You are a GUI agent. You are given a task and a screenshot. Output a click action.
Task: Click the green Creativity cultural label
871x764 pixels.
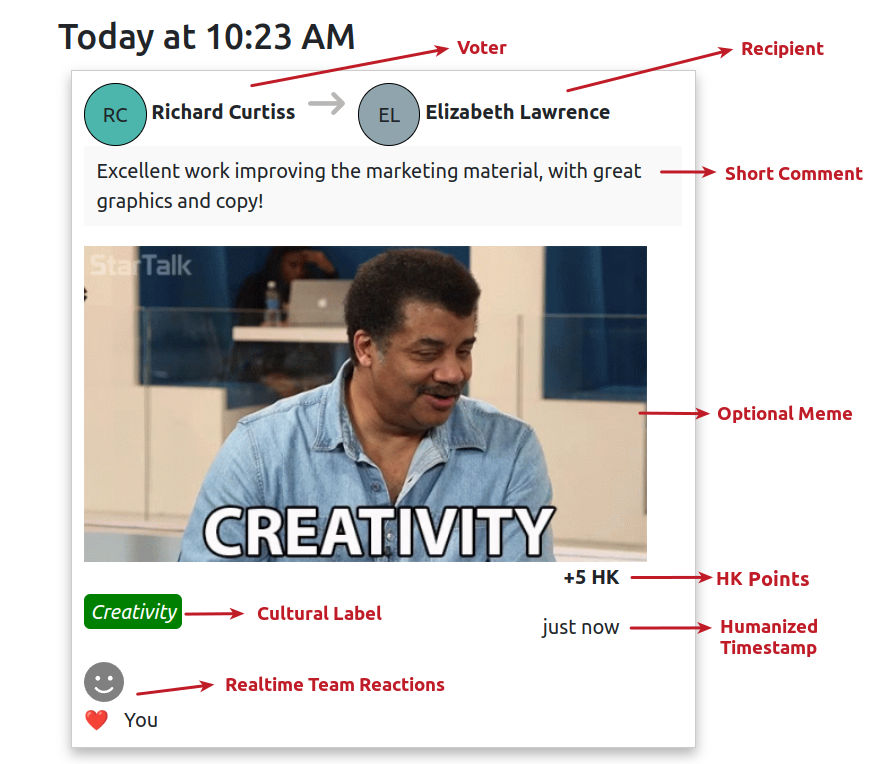[133, 612]
